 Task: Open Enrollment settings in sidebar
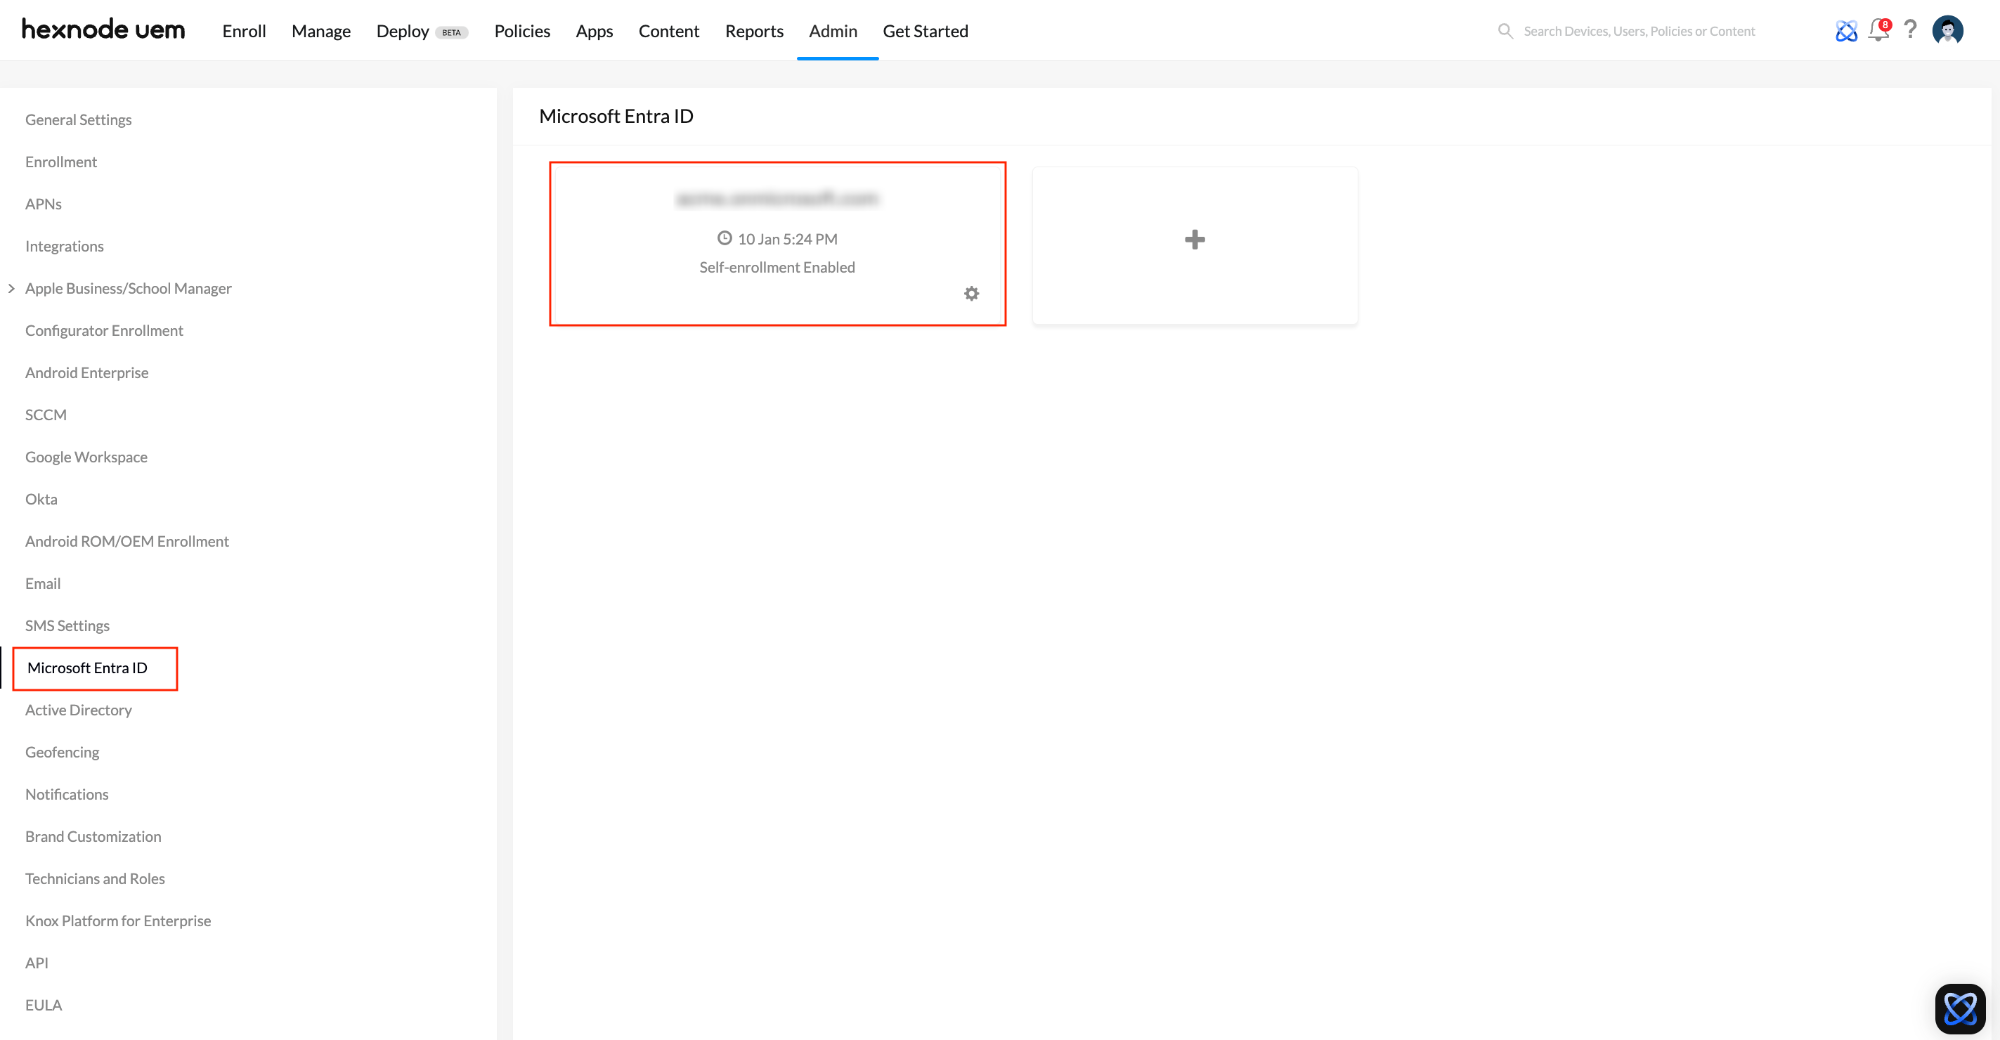tap(61, 161)
